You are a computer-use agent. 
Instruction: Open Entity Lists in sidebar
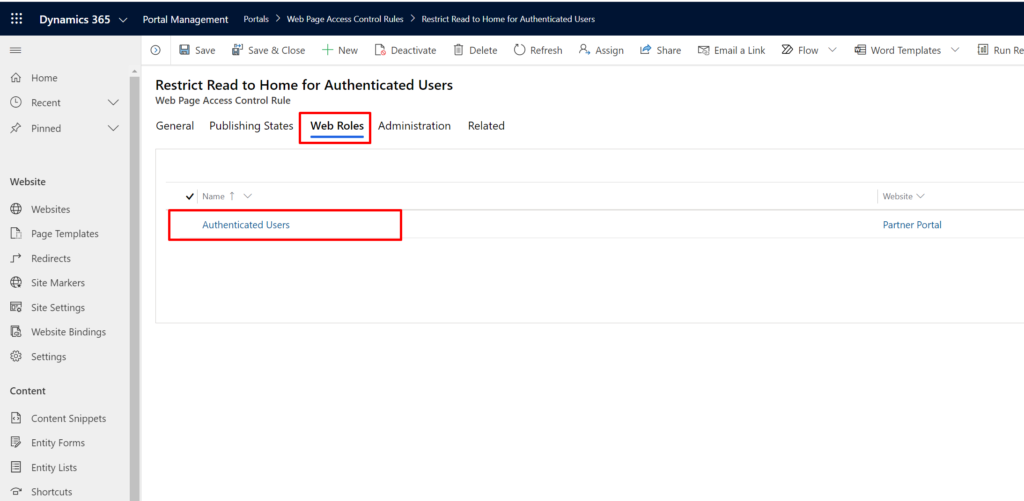coord(54,468)
